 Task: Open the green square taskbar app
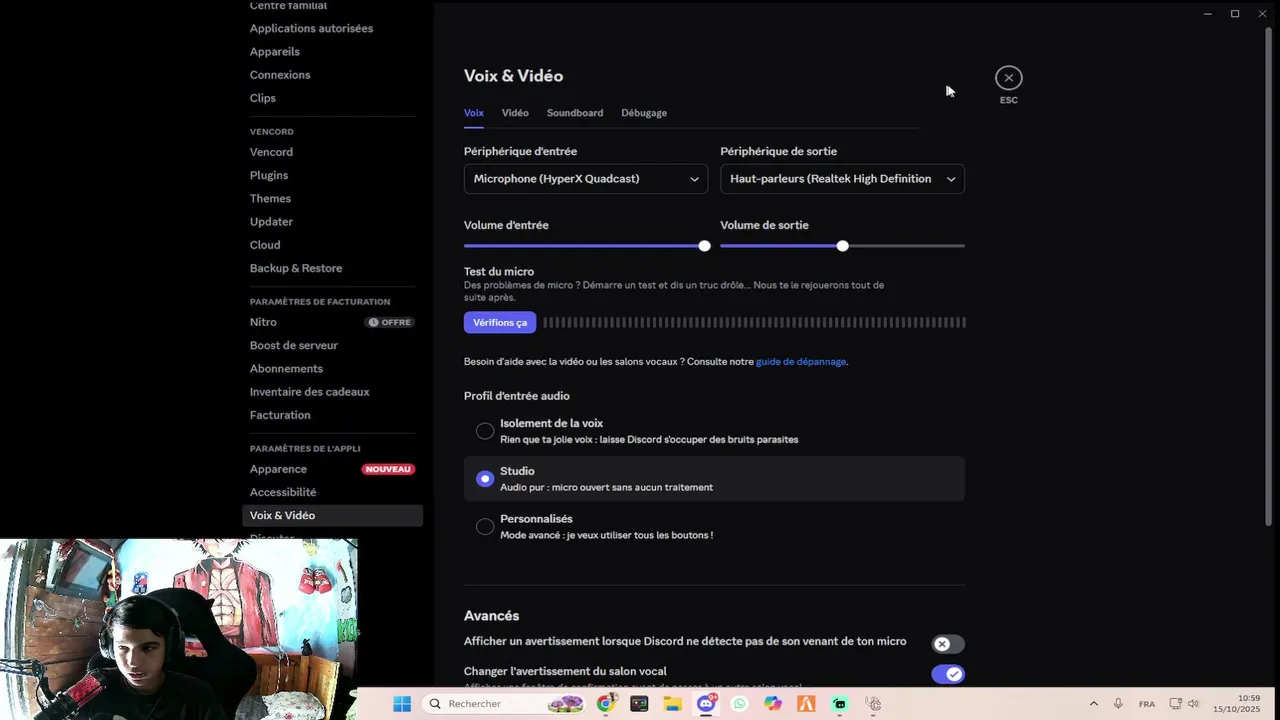(x=839, y=704)
